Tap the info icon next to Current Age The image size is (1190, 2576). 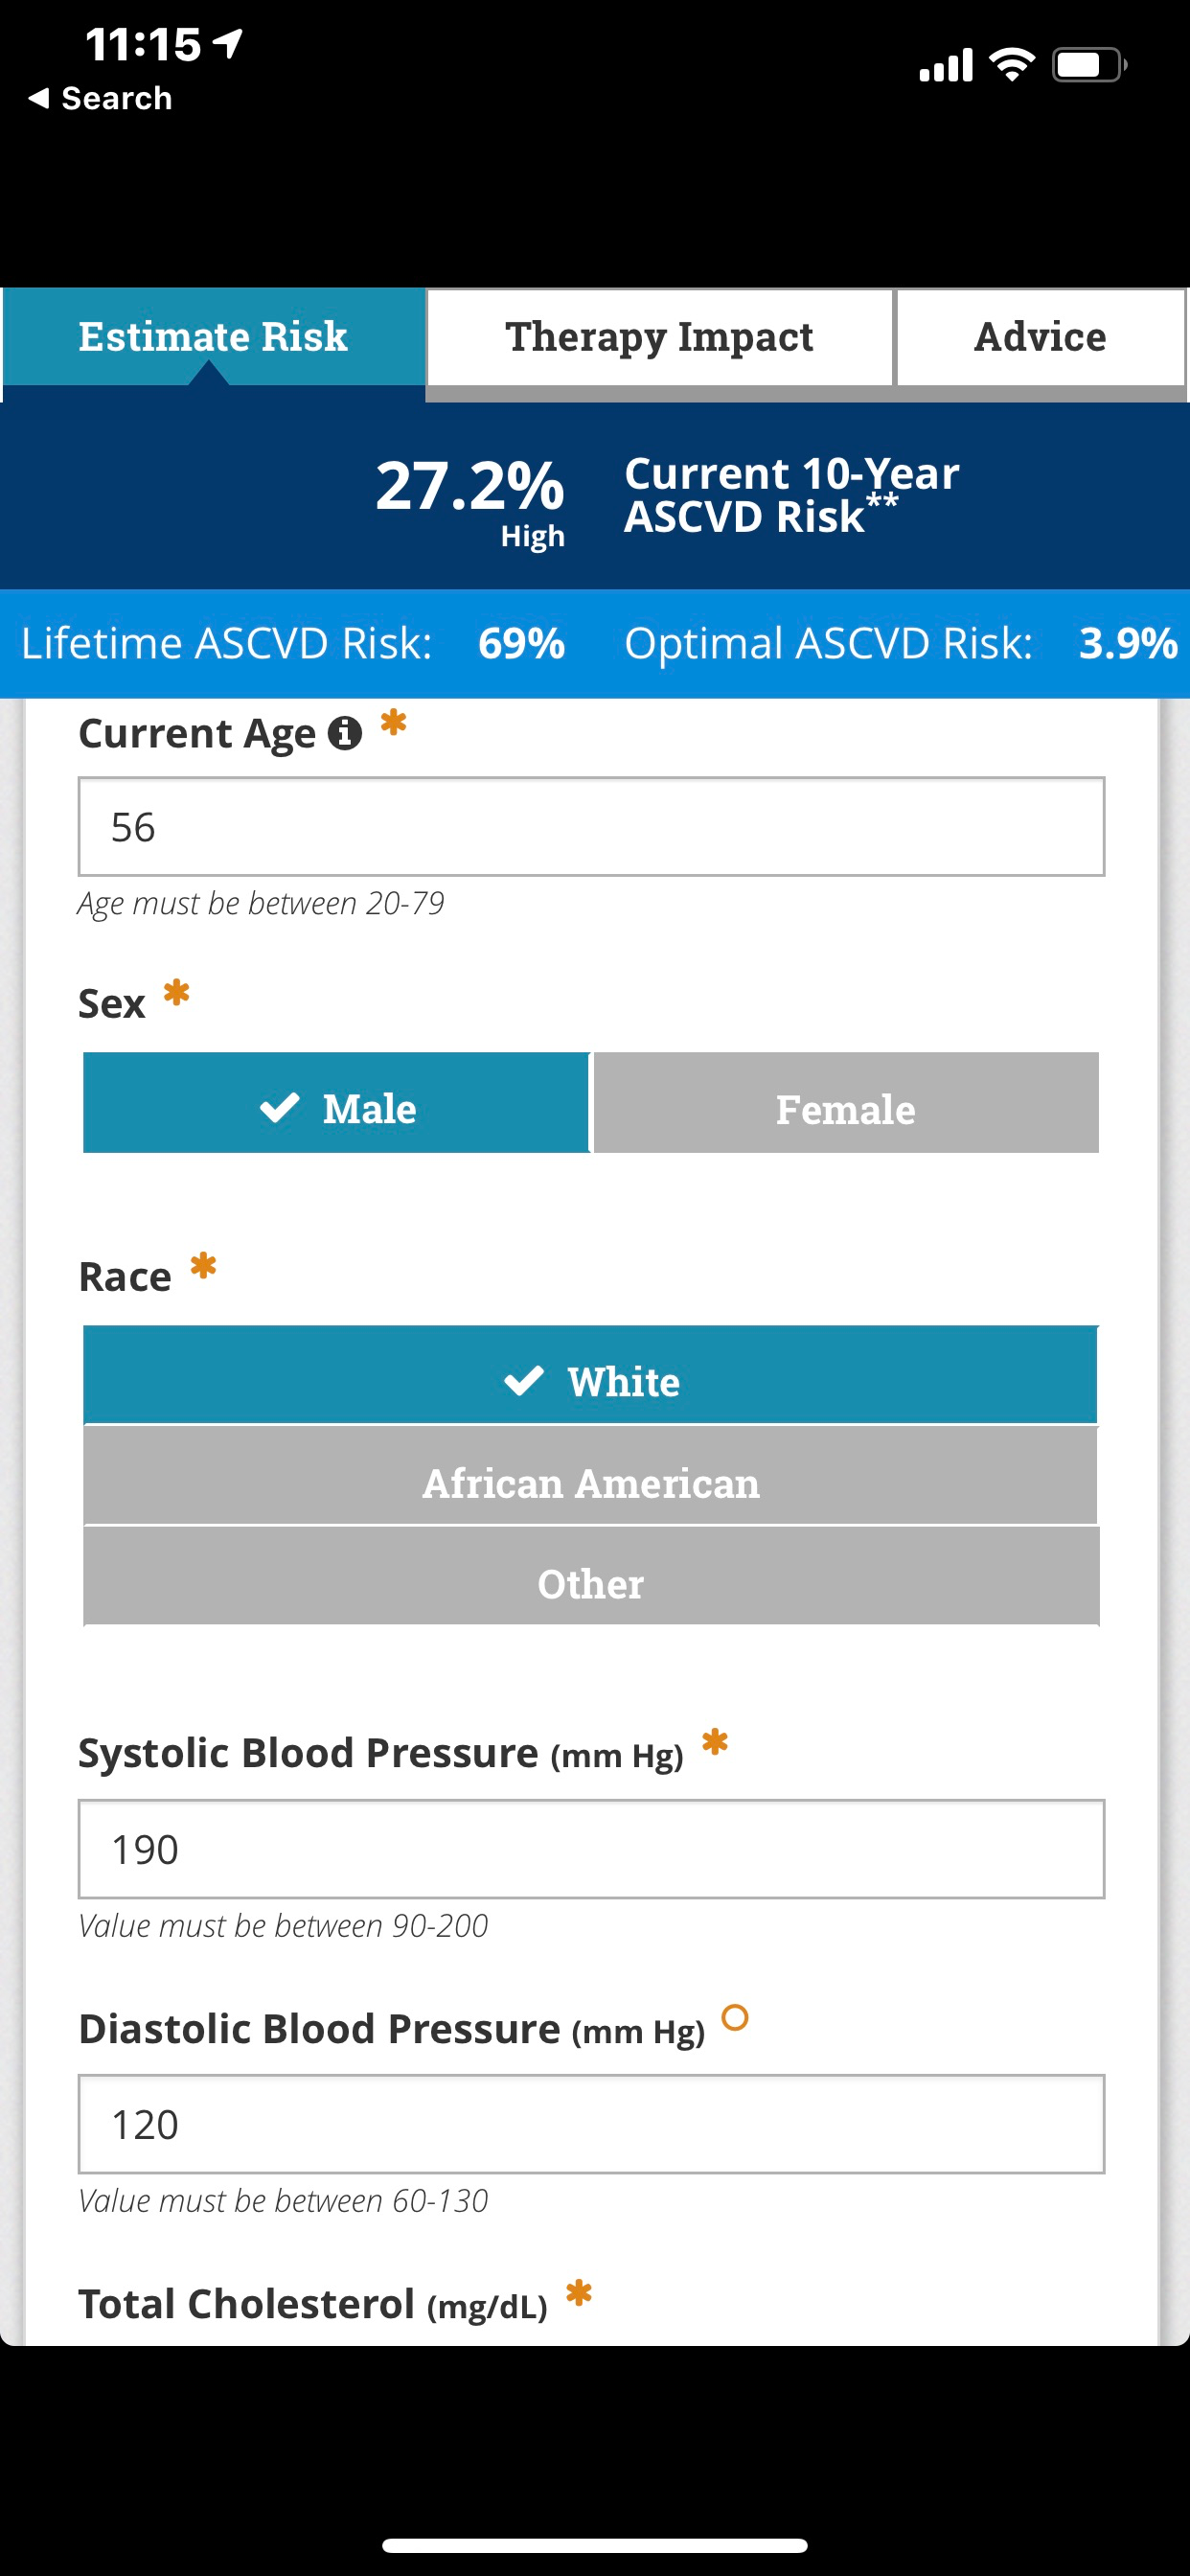tap(344, 733)
